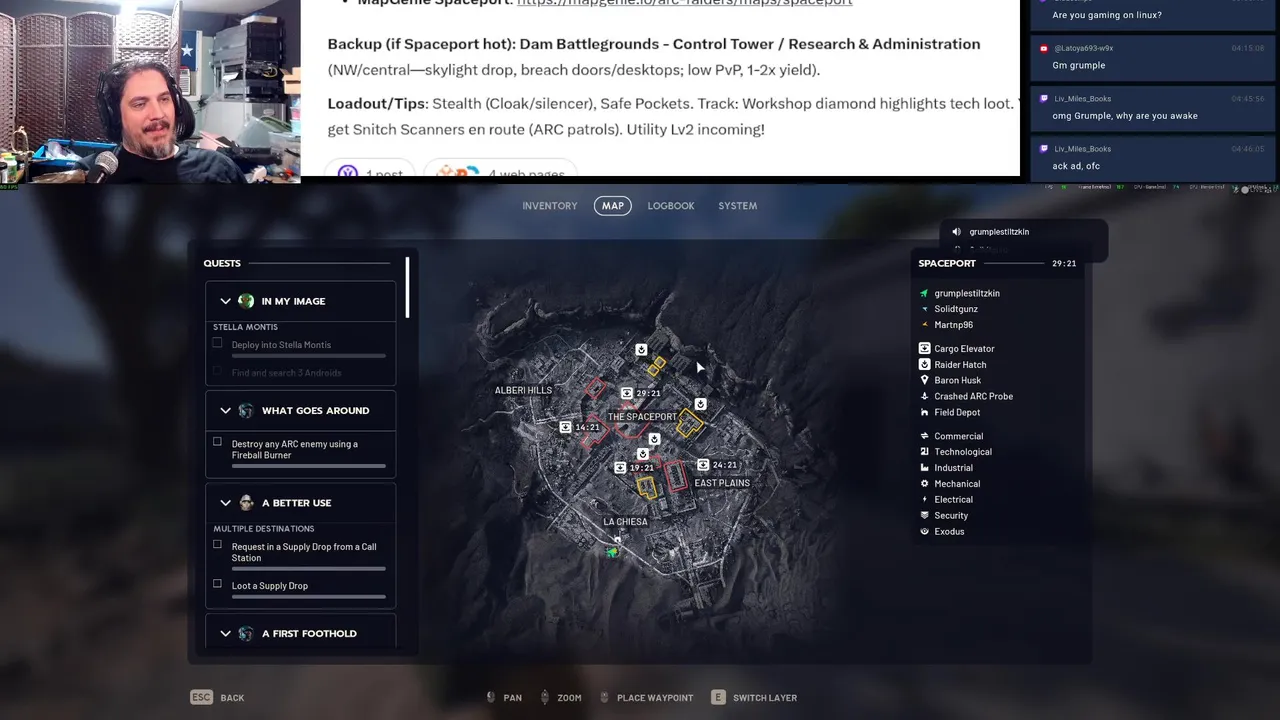This screenshot has height=720, width=1280.
Task: Click the 29:21 timer in Spaceport header
Action: [x=1064, y=264]
